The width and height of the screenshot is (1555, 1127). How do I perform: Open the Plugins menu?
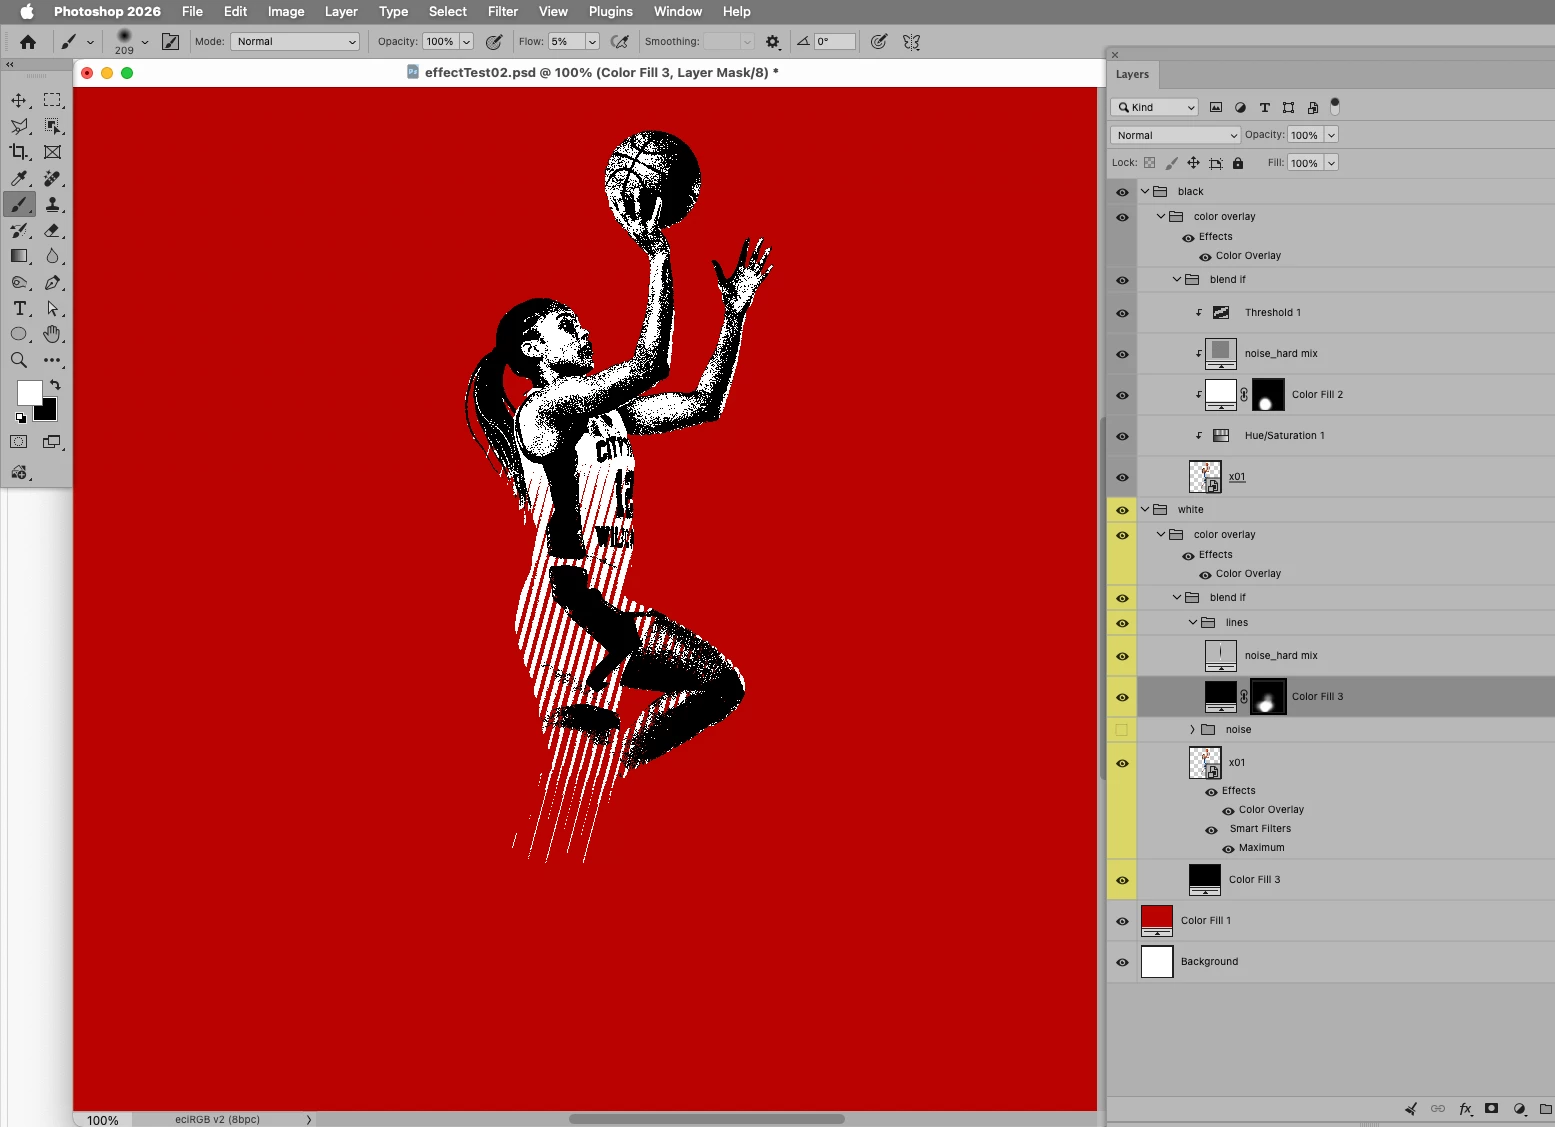pyautogui.click(x=611, y=12)
